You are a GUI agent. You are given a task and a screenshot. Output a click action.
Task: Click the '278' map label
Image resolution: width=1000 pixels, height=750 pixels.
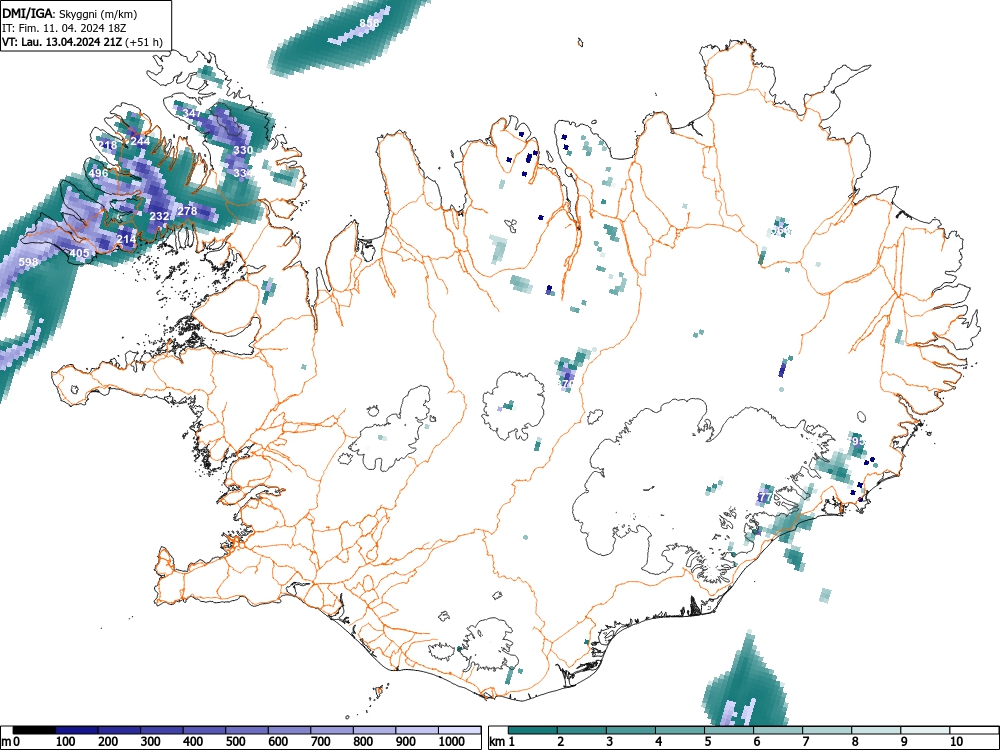[187, 211]
